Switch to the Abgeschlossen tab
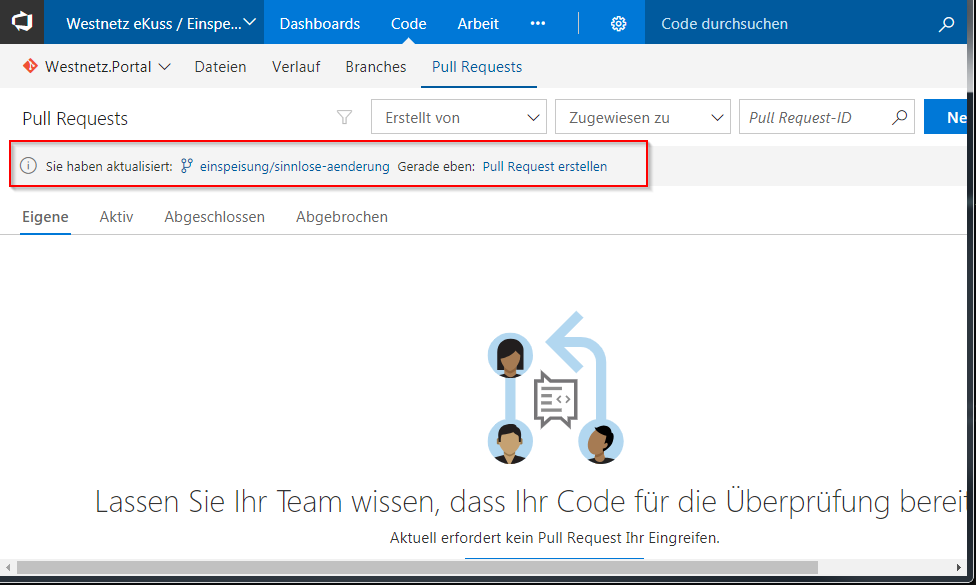This screenshot has height=585, width=976. tap(214, 217)
